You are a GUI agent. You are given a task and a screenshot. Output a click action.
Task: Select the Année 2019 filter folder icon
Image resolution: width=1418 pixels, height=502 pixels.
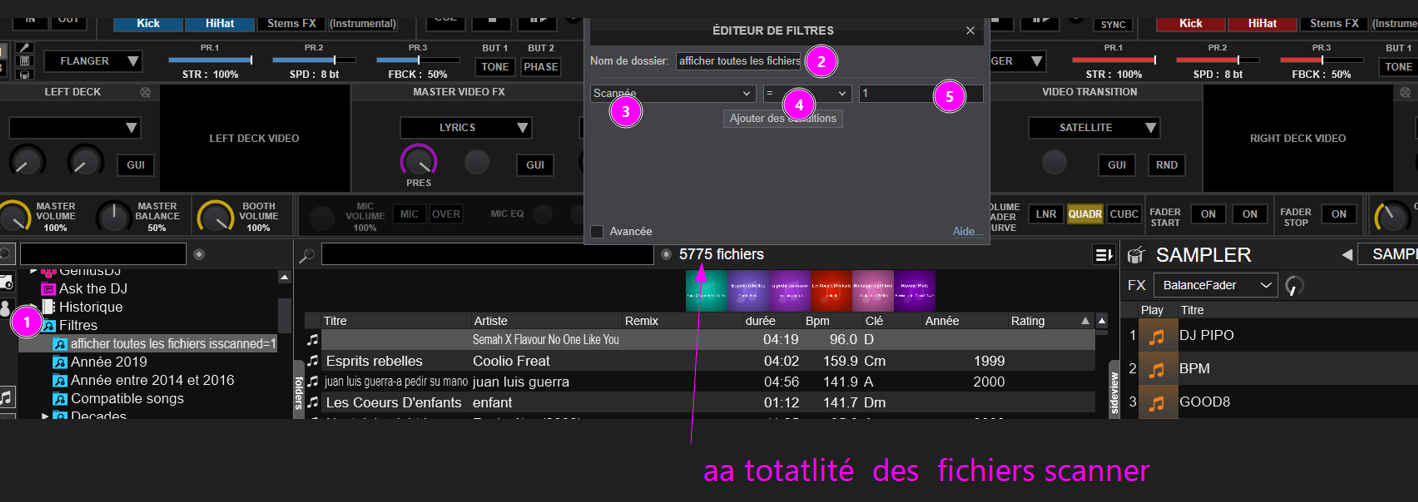pyautogui.click(x=60, y=362)
